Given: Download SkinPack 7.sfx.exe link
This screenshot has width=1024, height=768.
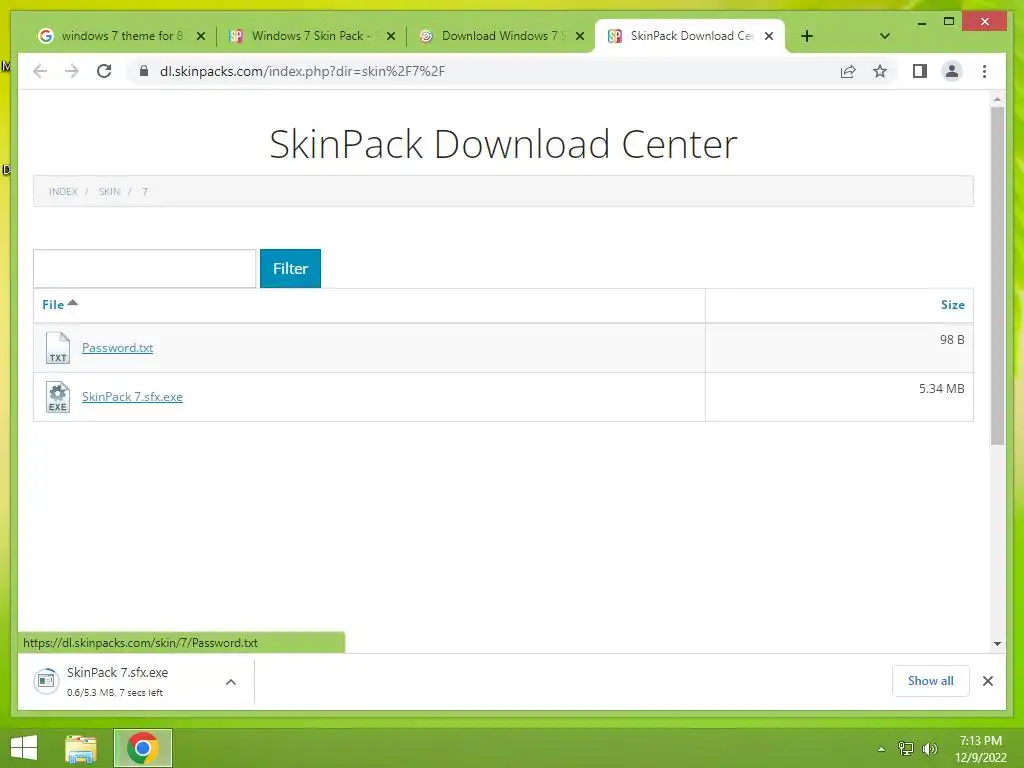Looking at the screenshot, I should (132, 396).
